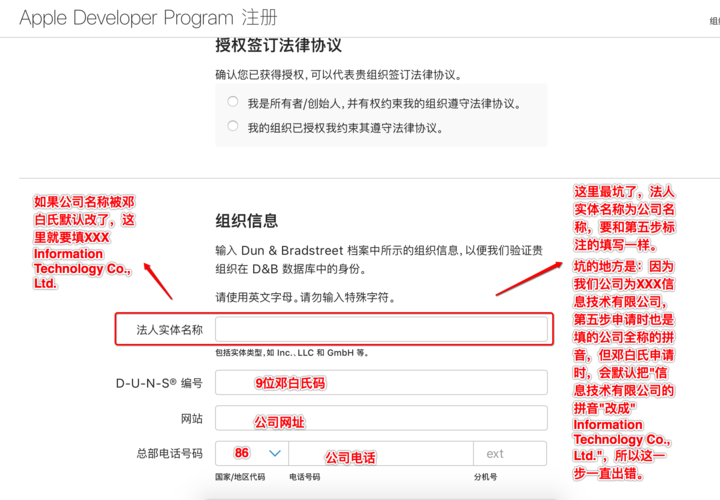Select the owner/founder radio option (我是所有者/创始人)
The height and width of the screenshot is (500, 720).
tap(233, 101)
